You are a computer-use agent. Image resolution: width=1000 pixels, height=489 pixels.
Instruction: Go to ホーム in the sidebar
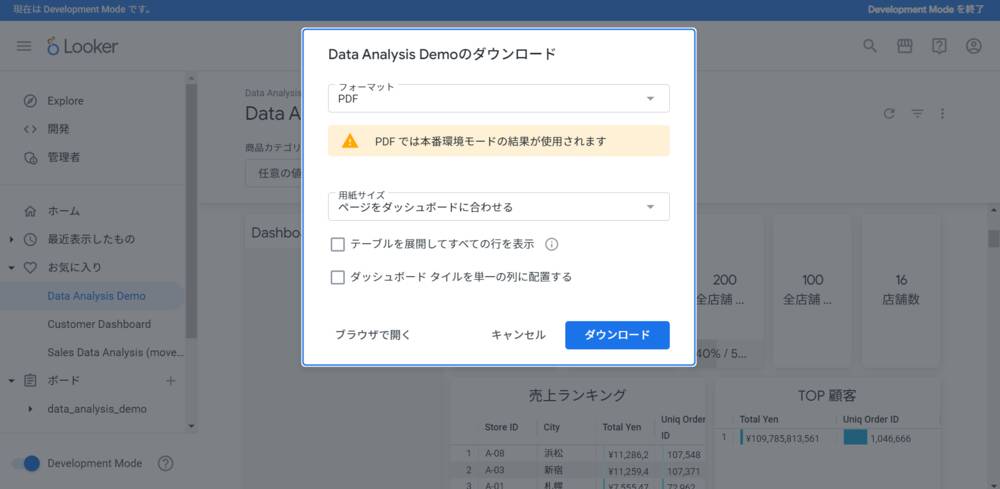click(x=63, y=211)
